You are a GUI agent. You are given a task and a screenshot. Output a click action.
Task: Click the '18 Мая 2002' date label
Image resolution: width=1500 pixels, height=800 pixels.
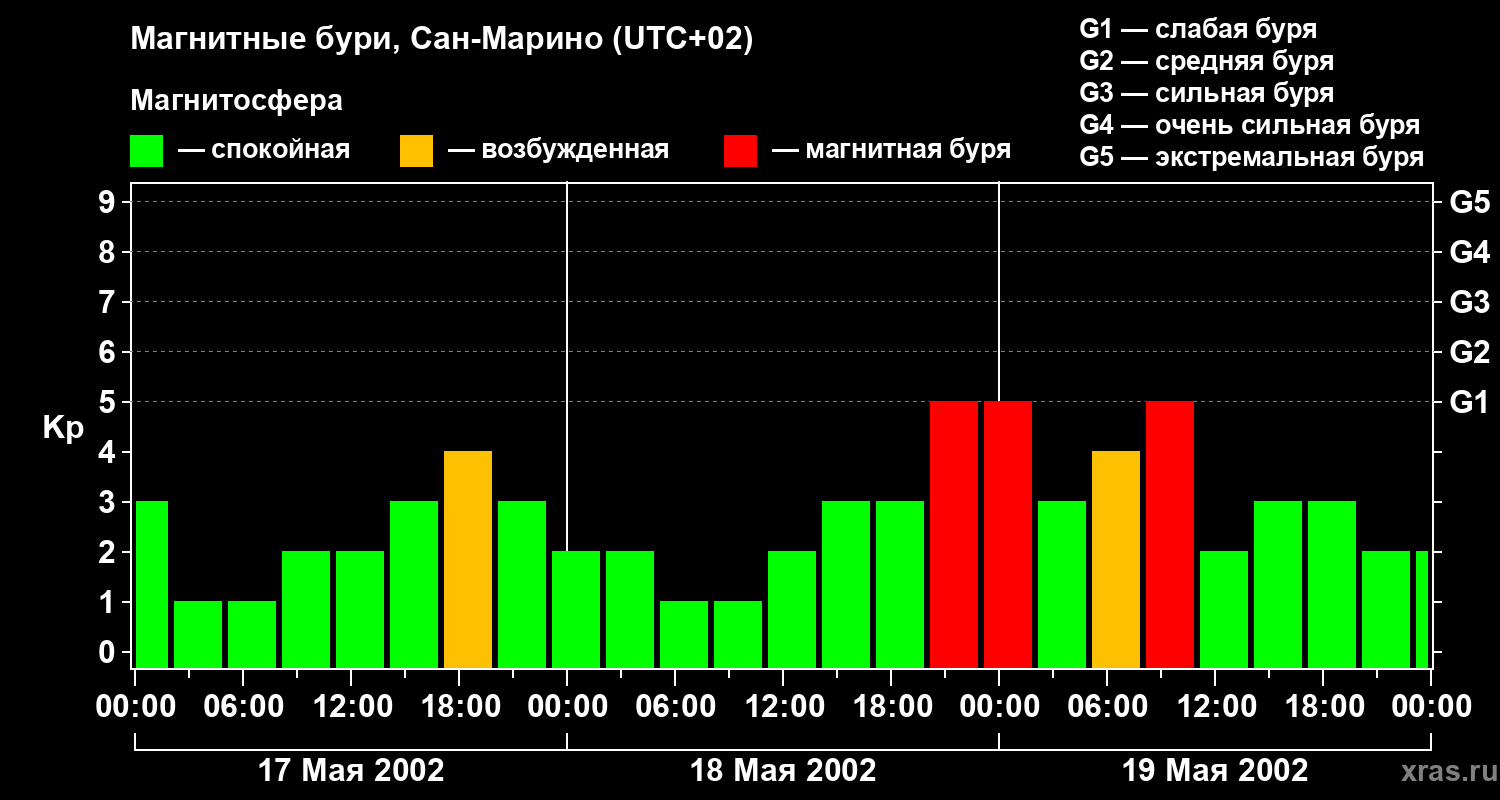pyautogui.click(x=783, y=770)
